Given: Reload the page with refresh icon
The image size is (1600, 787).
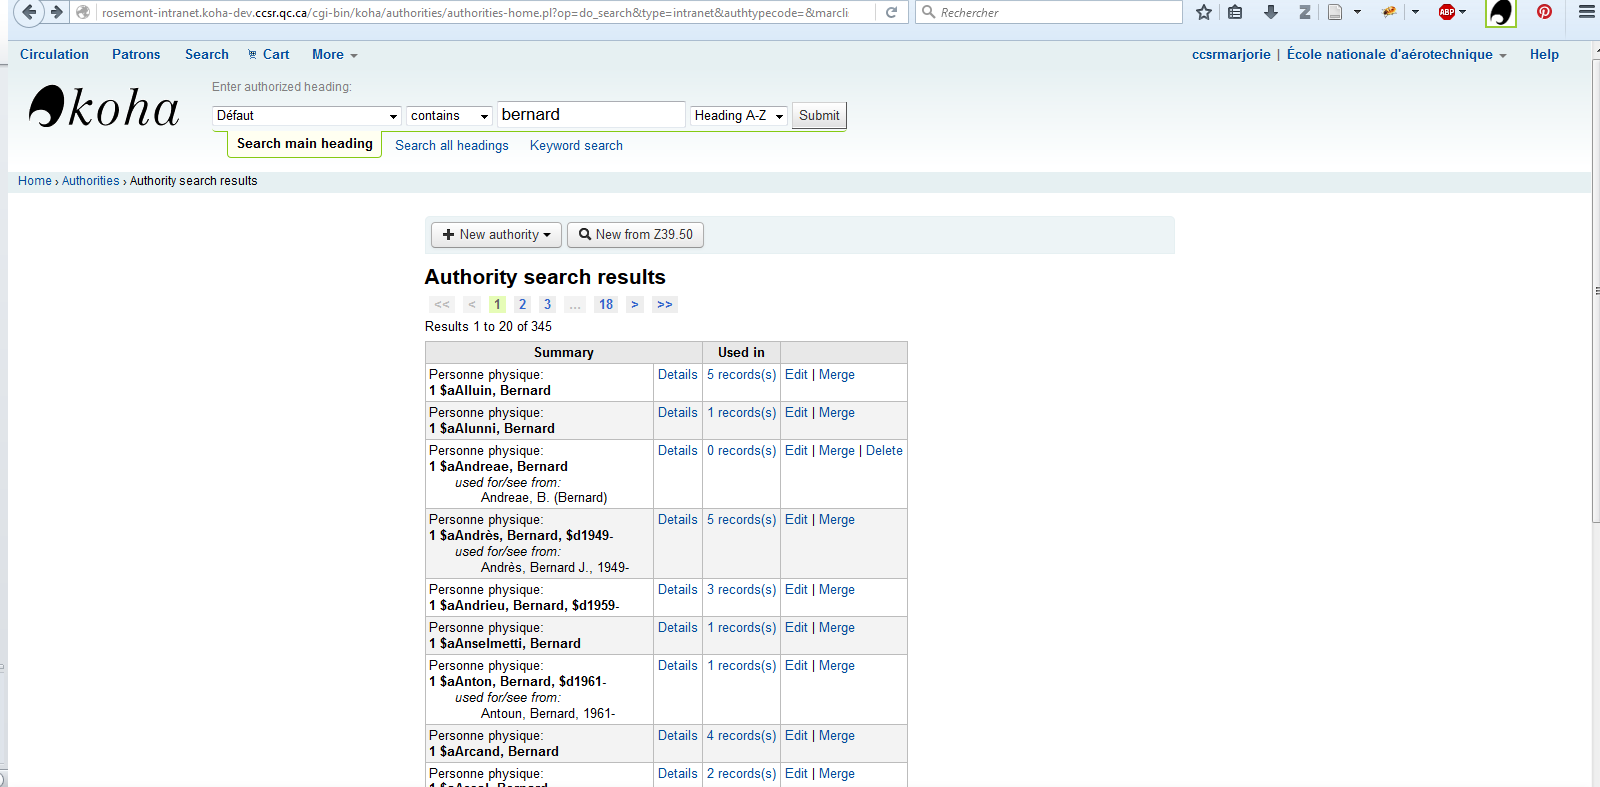Looking at the screenshot, I should [x=891, y=12].
